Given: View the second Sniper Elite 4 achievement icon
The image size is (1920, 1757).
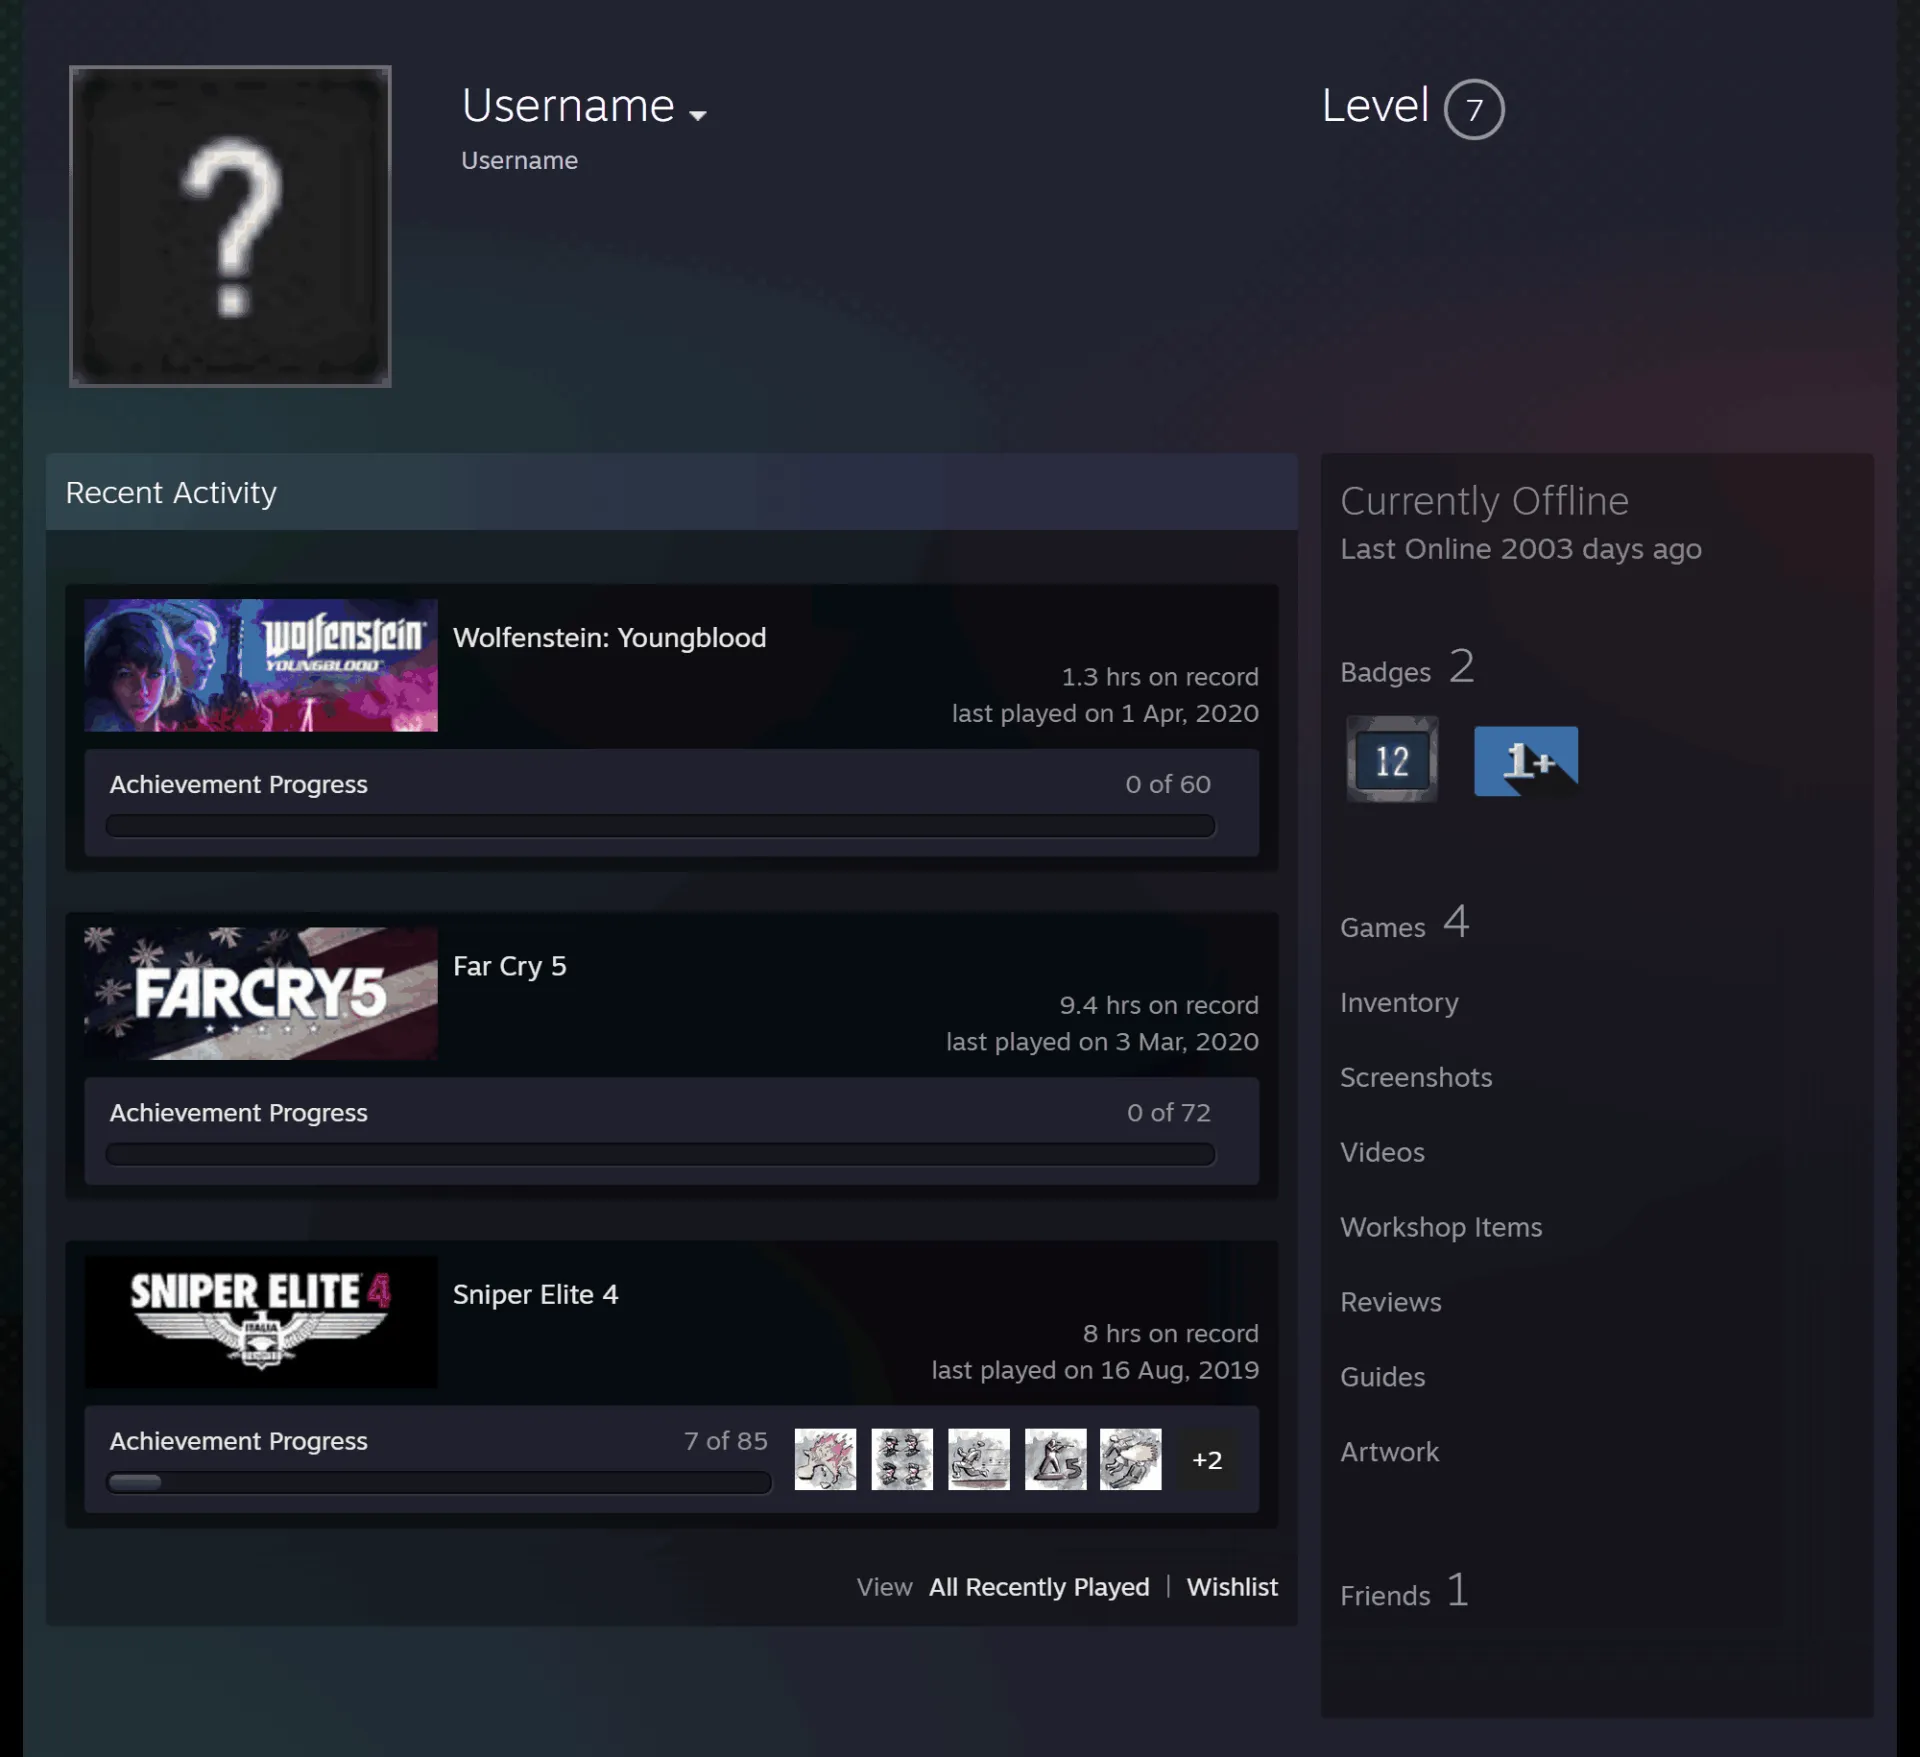Looking at the screenshot, I should (x=902, y=1459).
